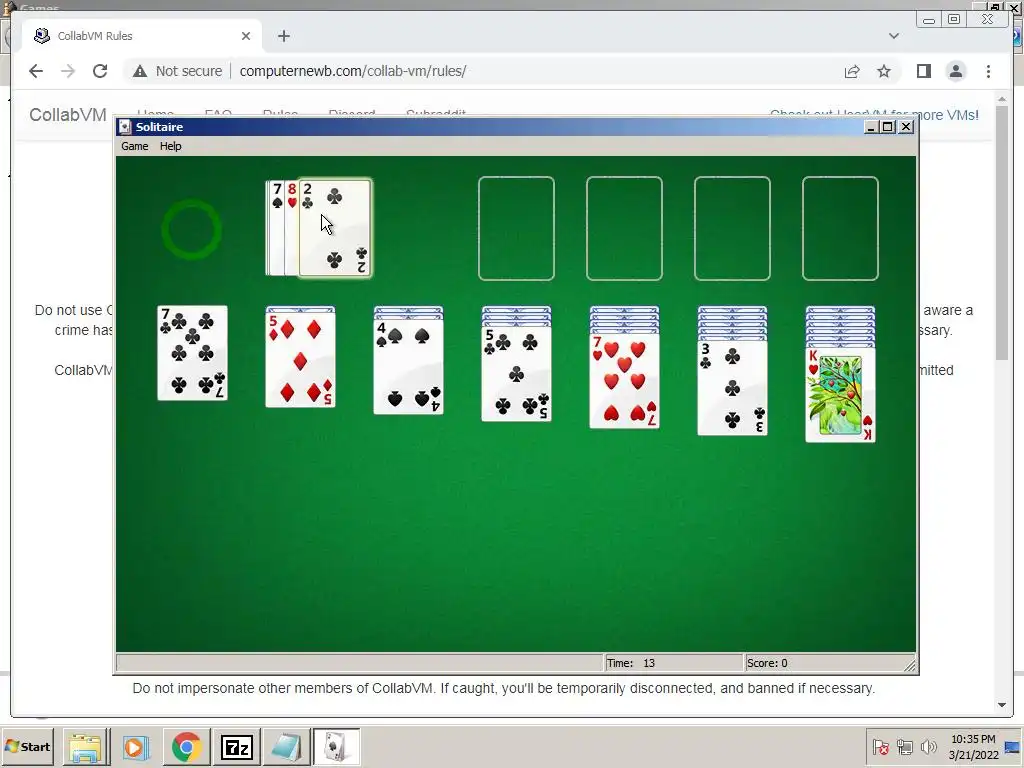This screenshot has width=1024, height=768.
Task: Select the CollabVM Rules tab
Action: pos(142,36)
